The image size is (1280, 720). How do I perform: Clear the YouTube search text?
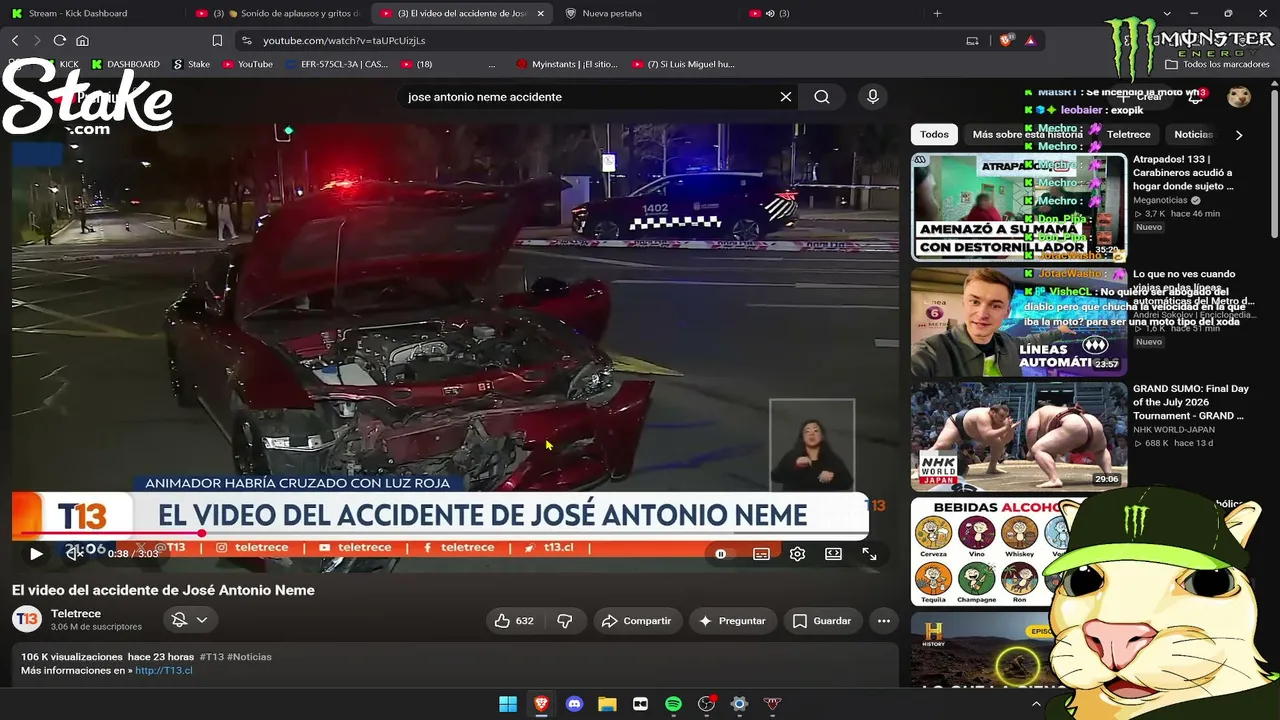[x=786, y=97]
